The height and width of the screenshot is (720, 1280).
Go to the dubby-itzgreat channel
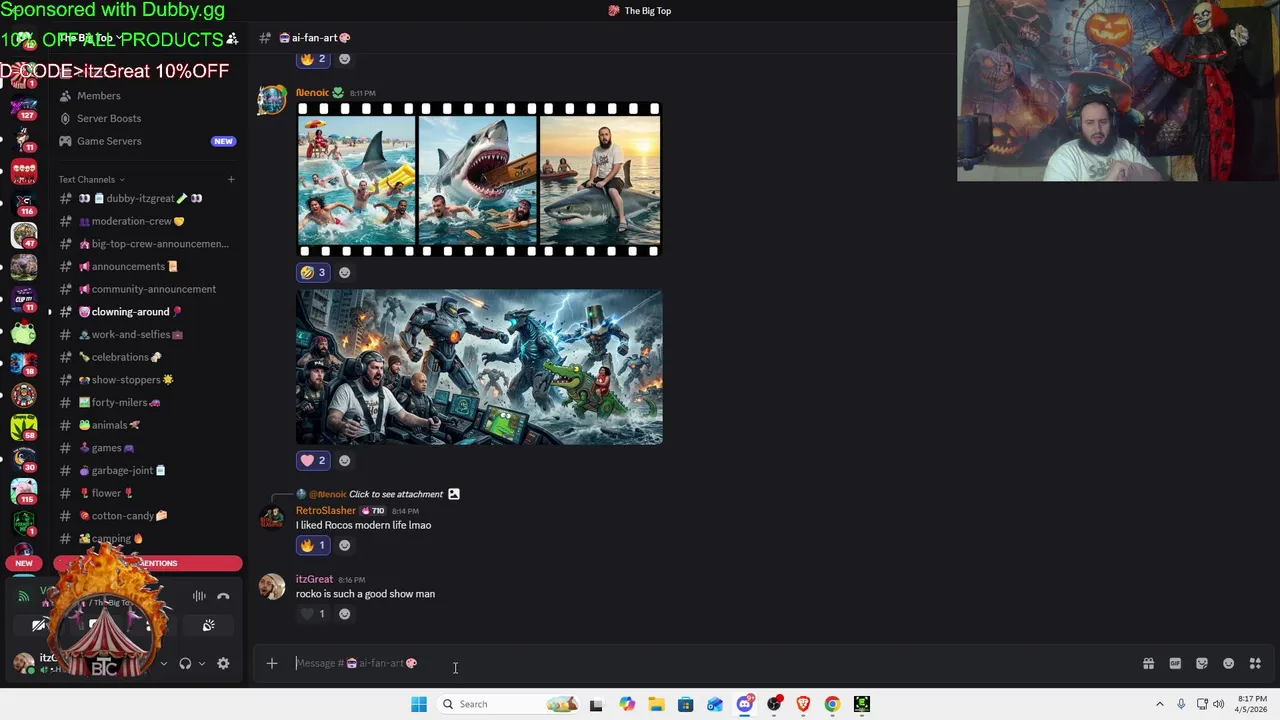point(140,198)
